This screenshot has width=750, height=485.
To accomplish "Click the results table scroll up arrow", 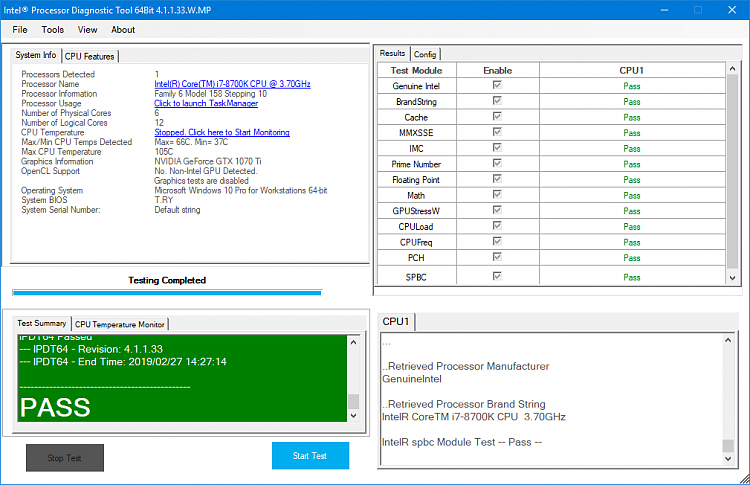I will tap(732, 69).
